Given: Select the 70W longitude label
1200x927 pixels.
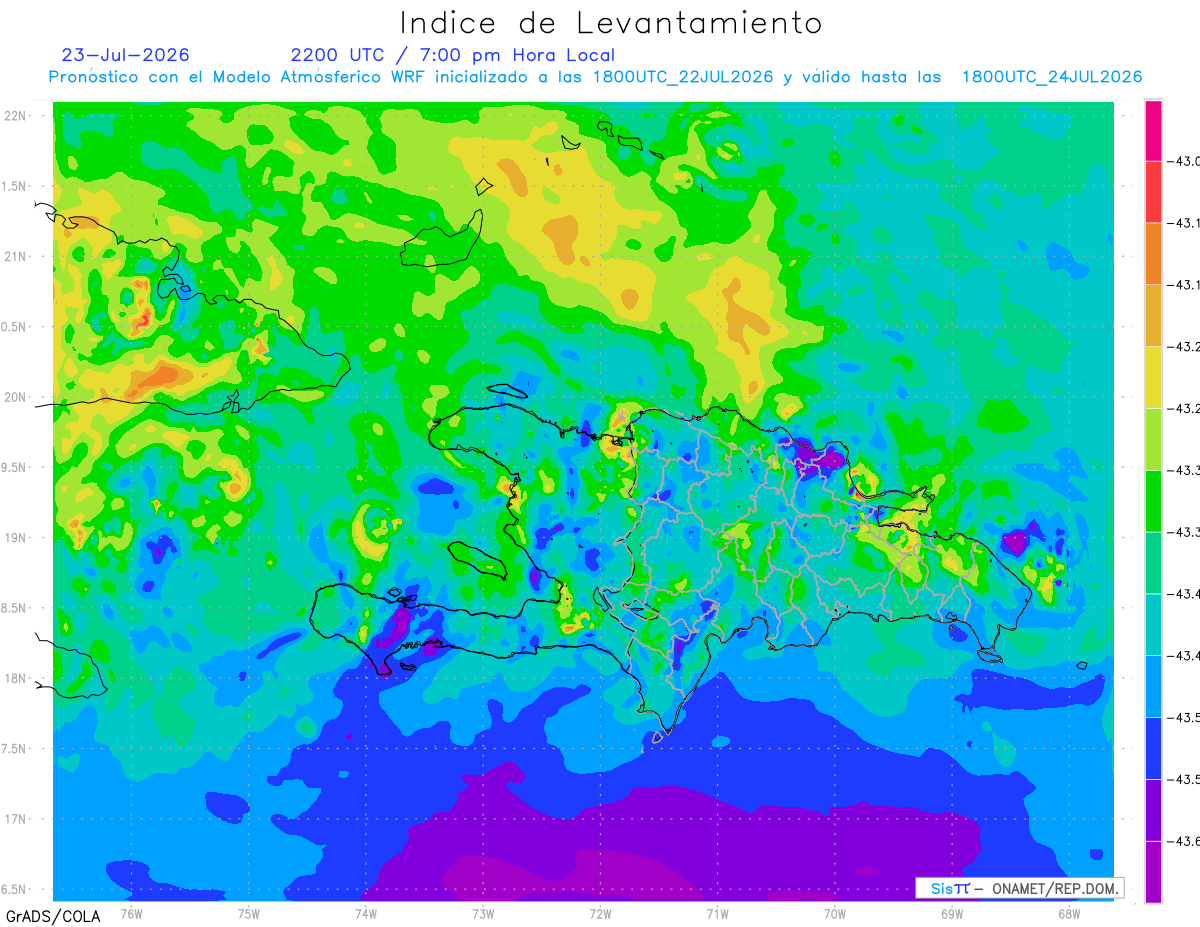Looking at the screenshot, I should (x=835, y=913).
